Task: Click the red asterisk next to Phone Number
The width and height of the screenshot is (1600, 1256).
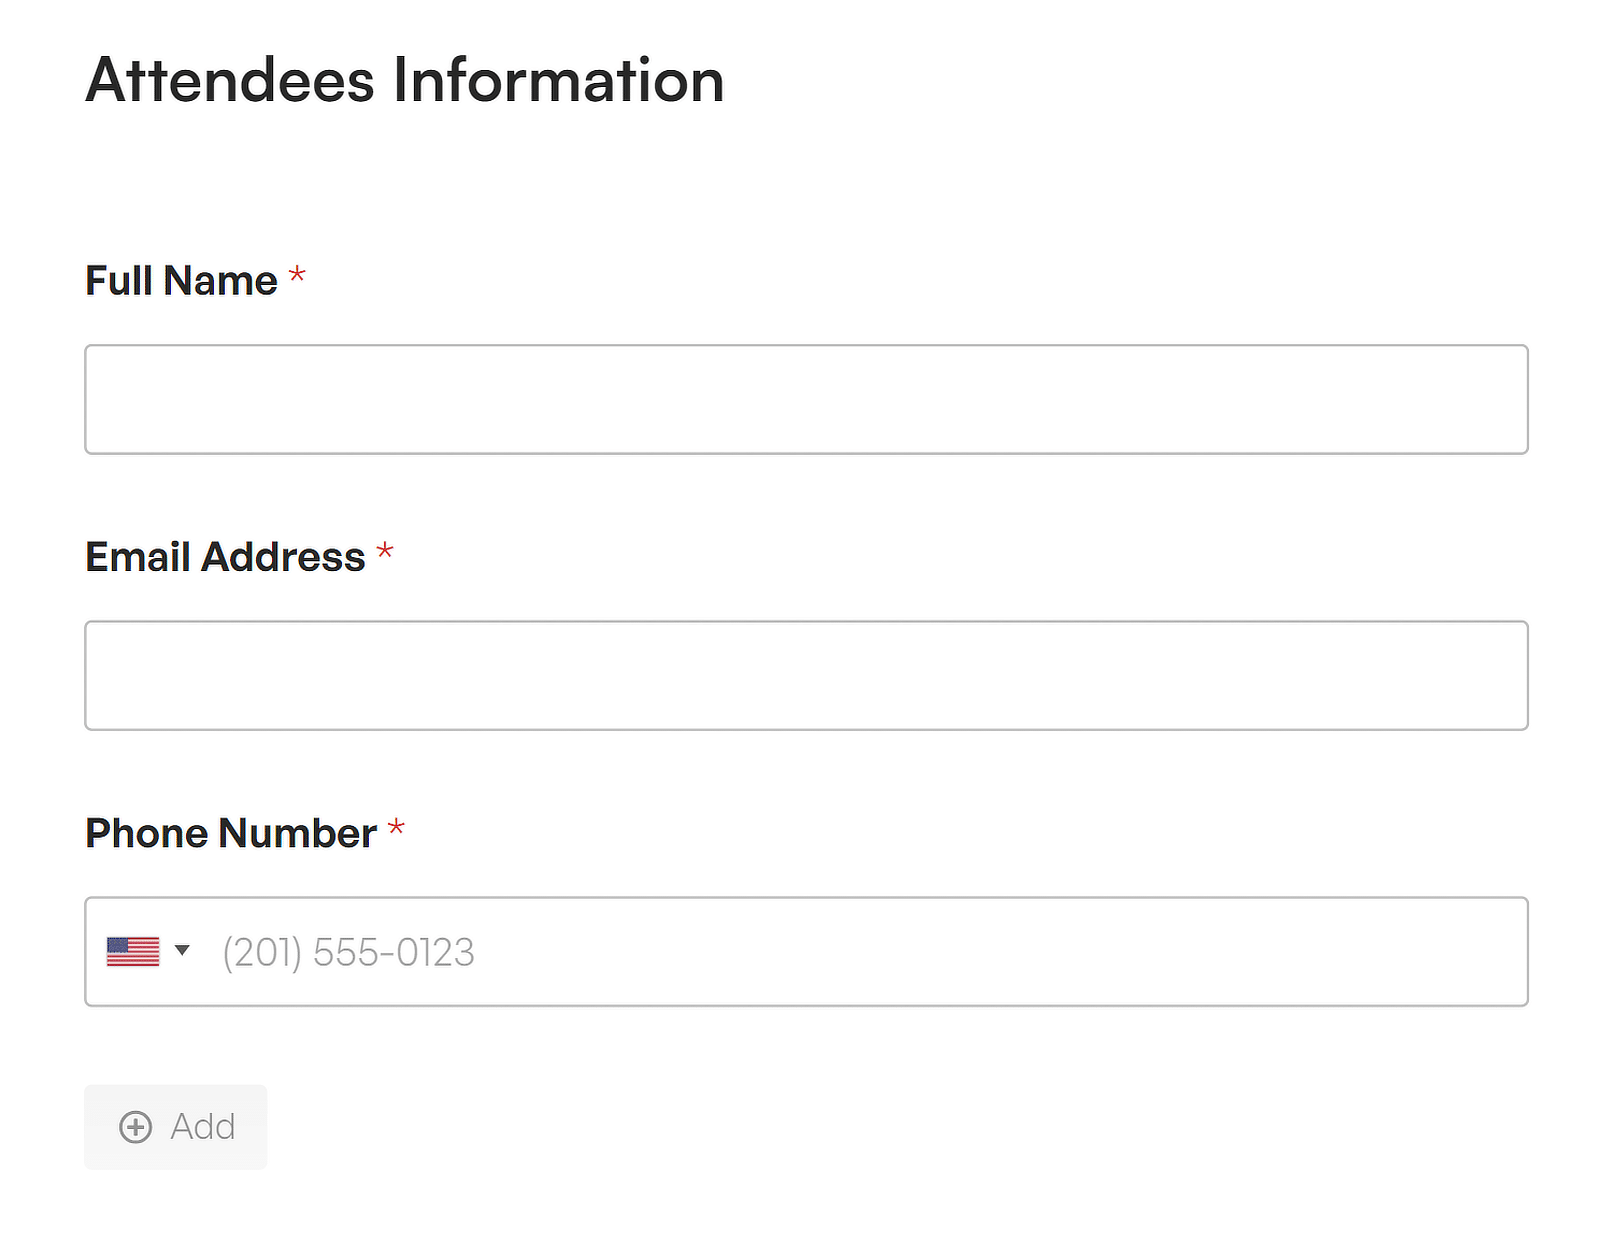Action: (395, 829)
